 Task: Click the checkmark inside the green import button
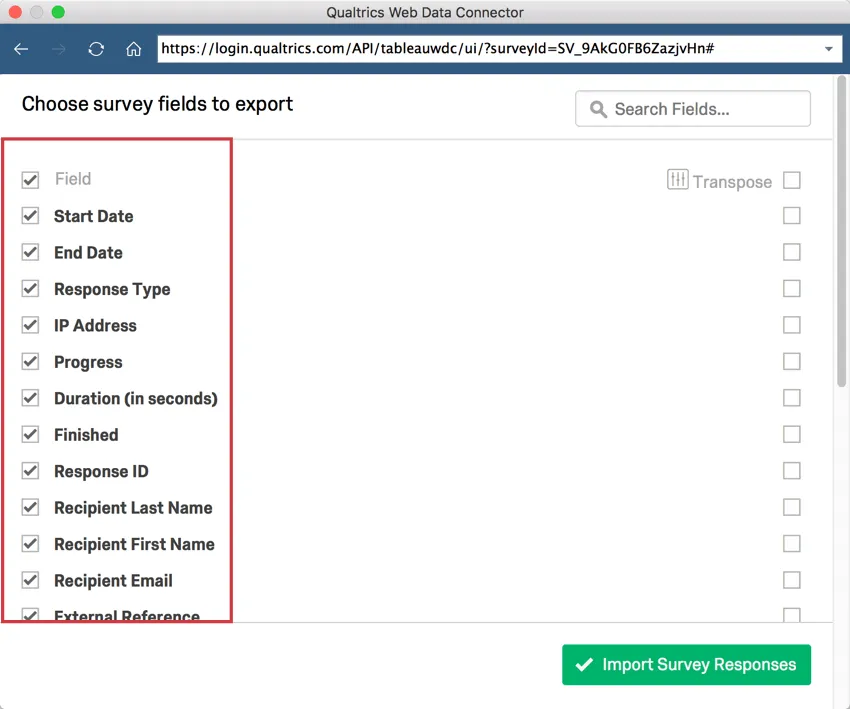coord(587,664)
